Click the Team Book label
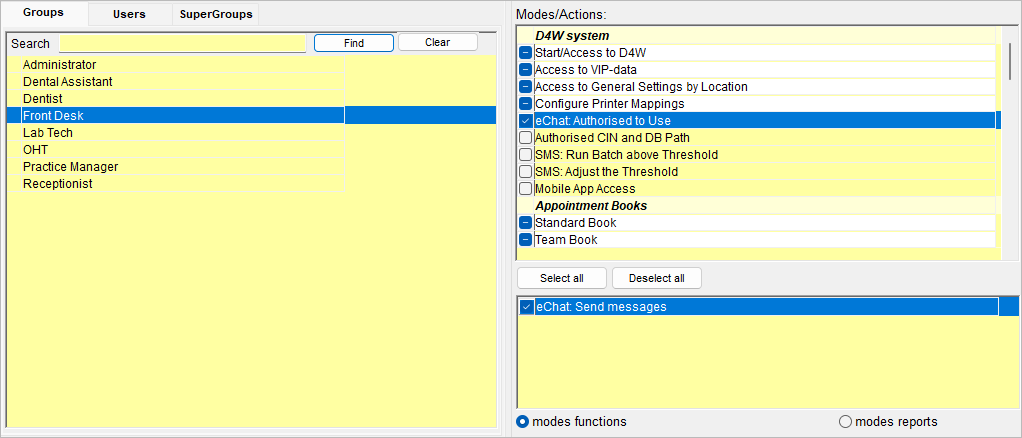1022x438 pixels. pyautogui.click(x=566, y=240)
